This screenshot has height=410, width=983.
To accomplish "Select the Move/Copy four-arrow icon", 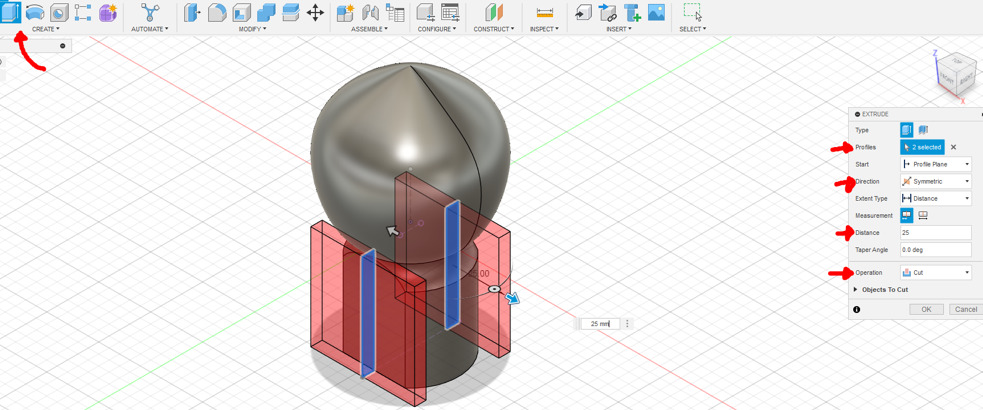I will (315, 12).
